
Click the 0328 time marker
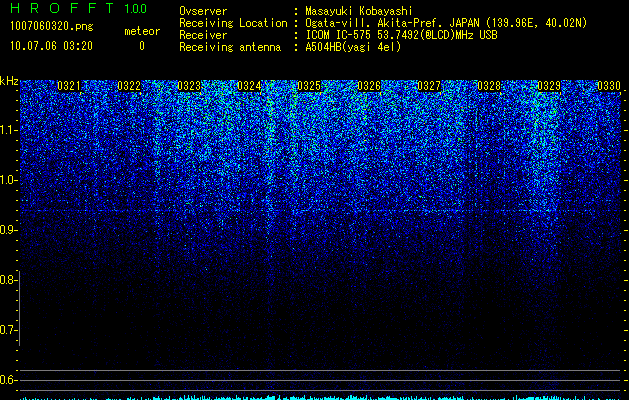point(489,86)
